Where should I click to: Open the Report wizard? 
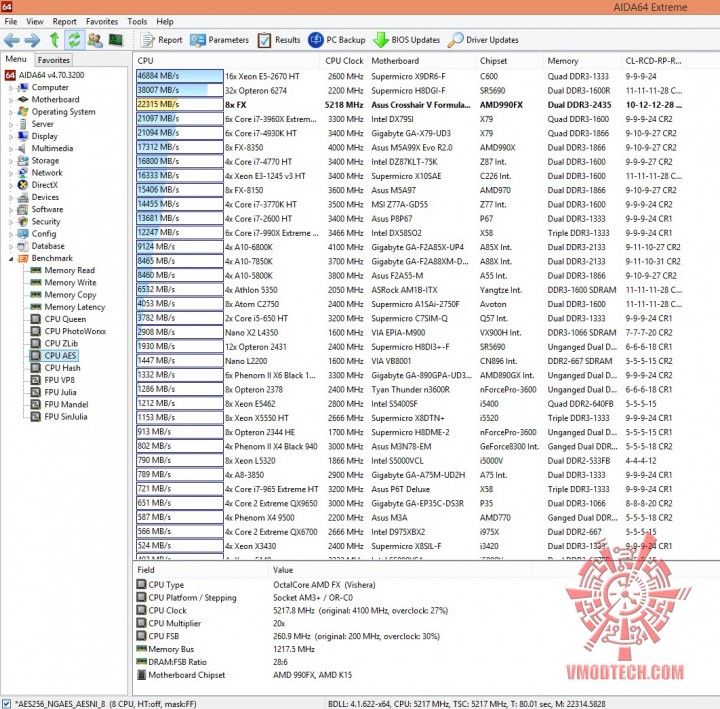pyautogui.click(x=161, y=40)
